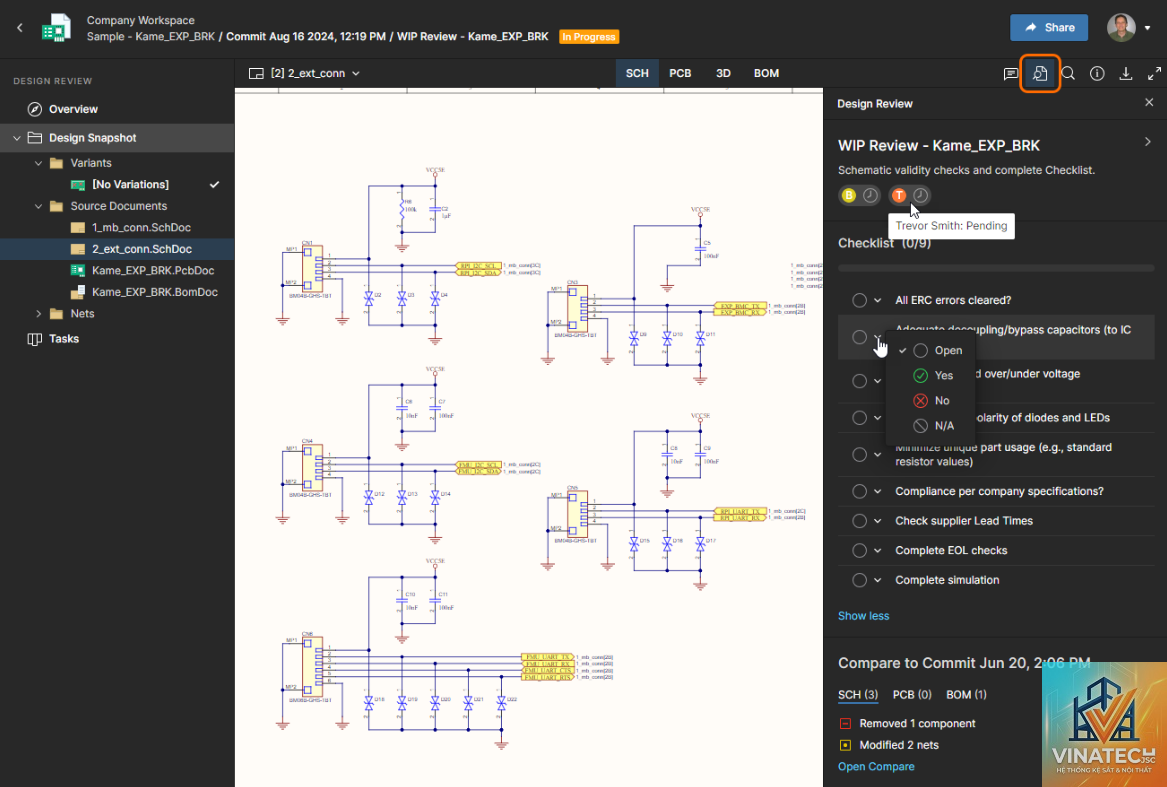Click the Share button
Image resolution: width=1167 pixels, height=787 pixels.
(1049, 28)
